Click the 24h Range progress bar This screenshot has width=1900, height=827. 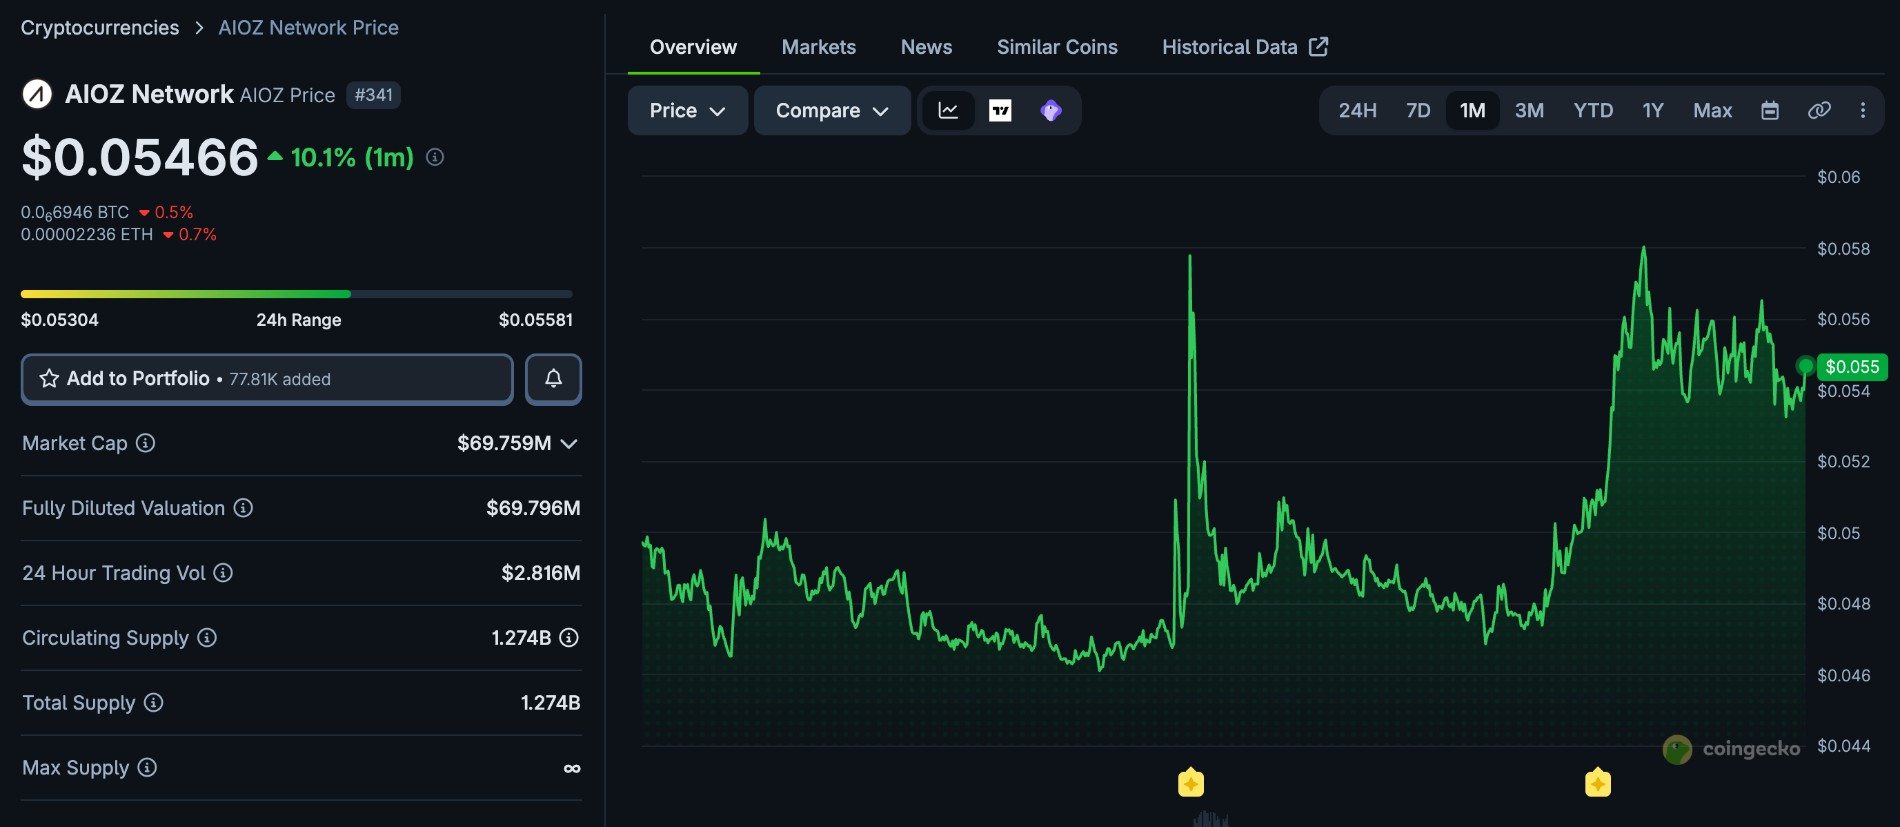297,294
